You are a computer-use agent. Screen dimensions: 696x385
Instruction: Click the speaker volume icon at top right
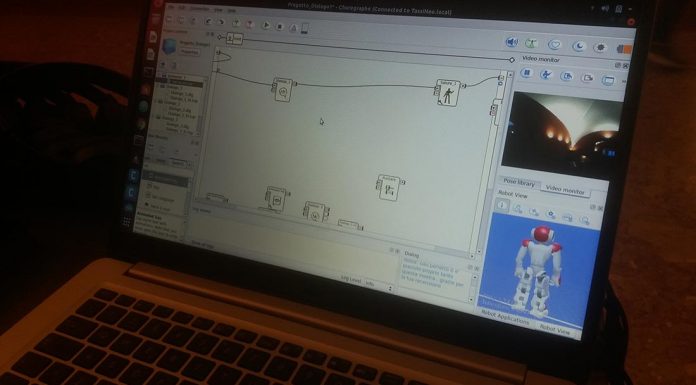512,42
